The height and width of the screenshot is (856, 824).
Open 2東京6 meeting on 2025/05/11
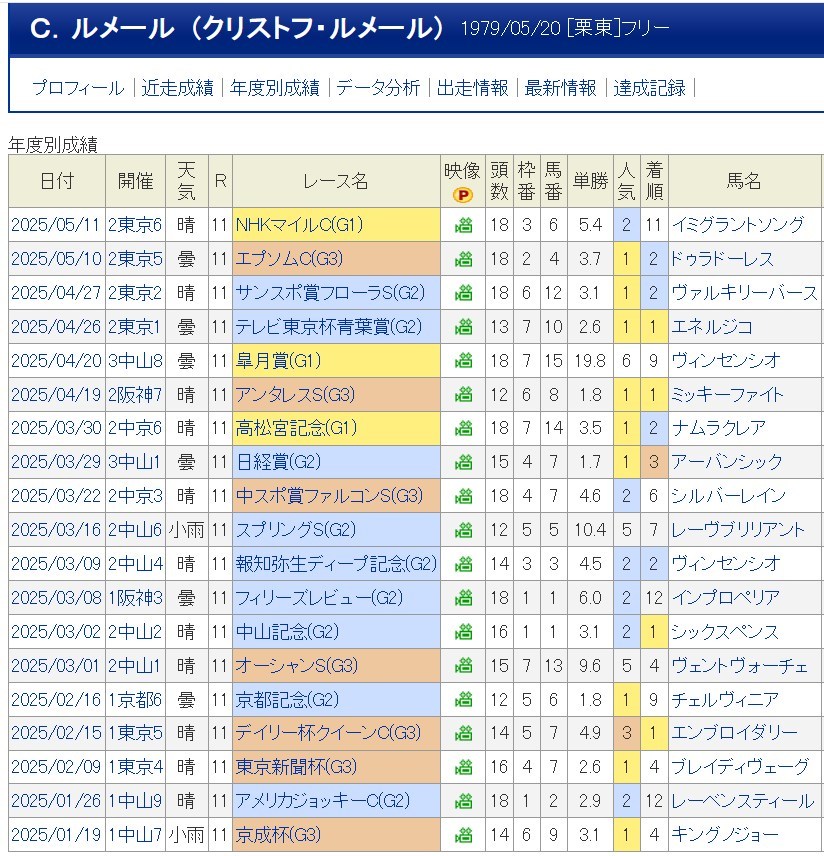click(x=135, y=225)
